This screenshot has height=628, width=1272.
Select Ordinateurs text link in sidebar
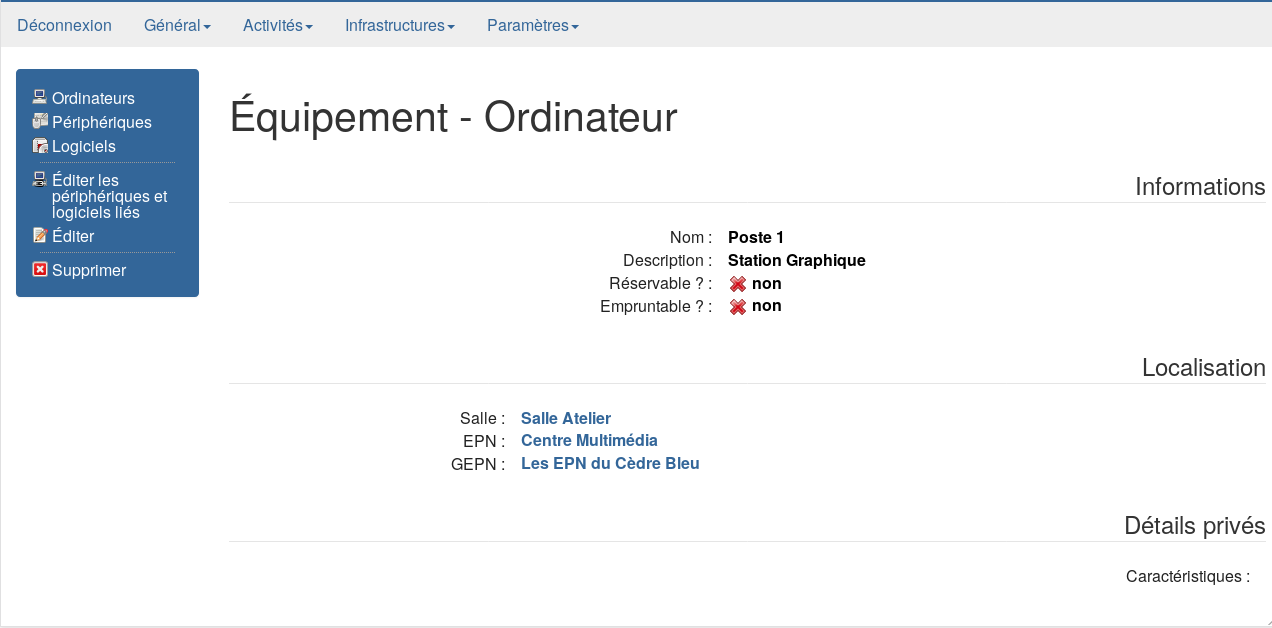click(93, 98)
